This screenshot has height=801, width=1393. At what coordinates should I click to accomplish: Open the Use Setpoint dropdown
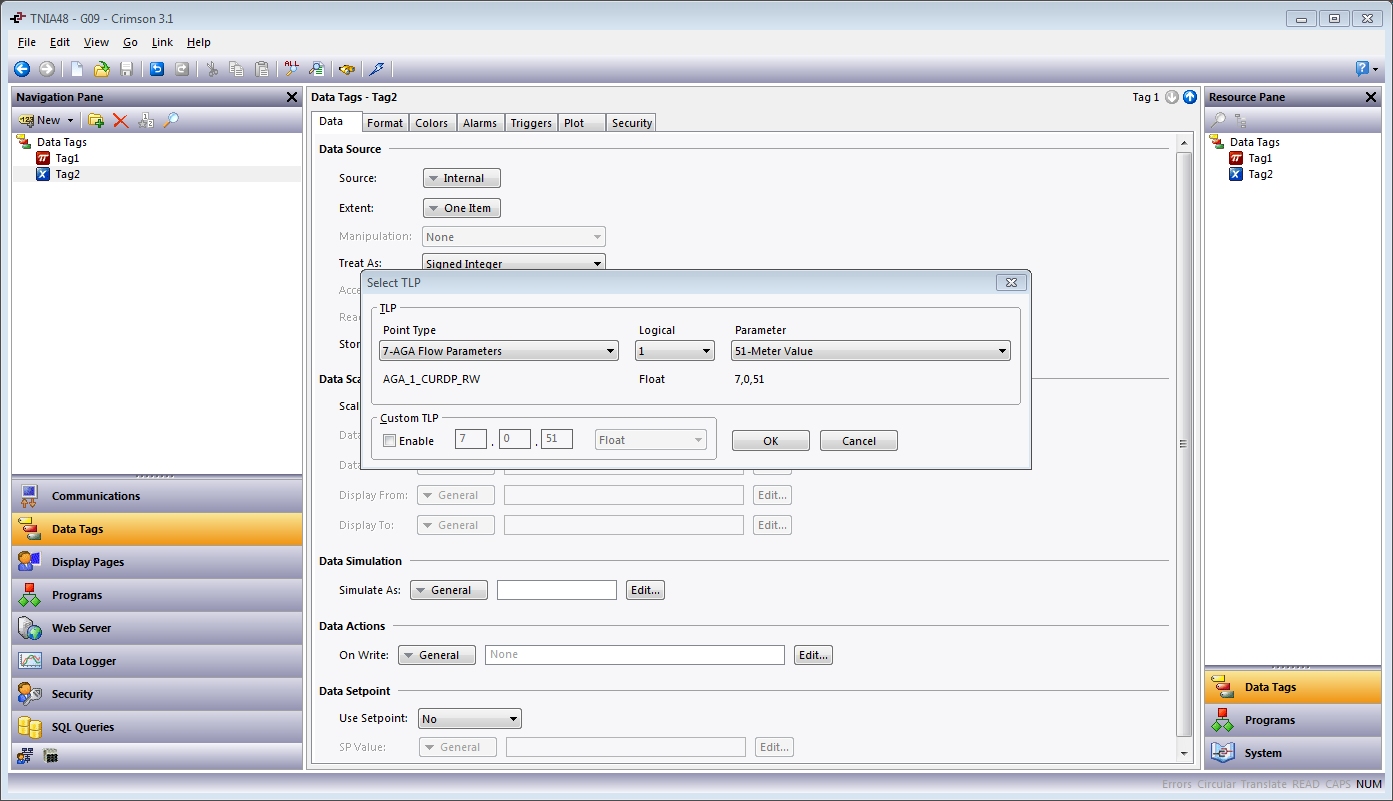pyautogui.click(x=470, y=719)
